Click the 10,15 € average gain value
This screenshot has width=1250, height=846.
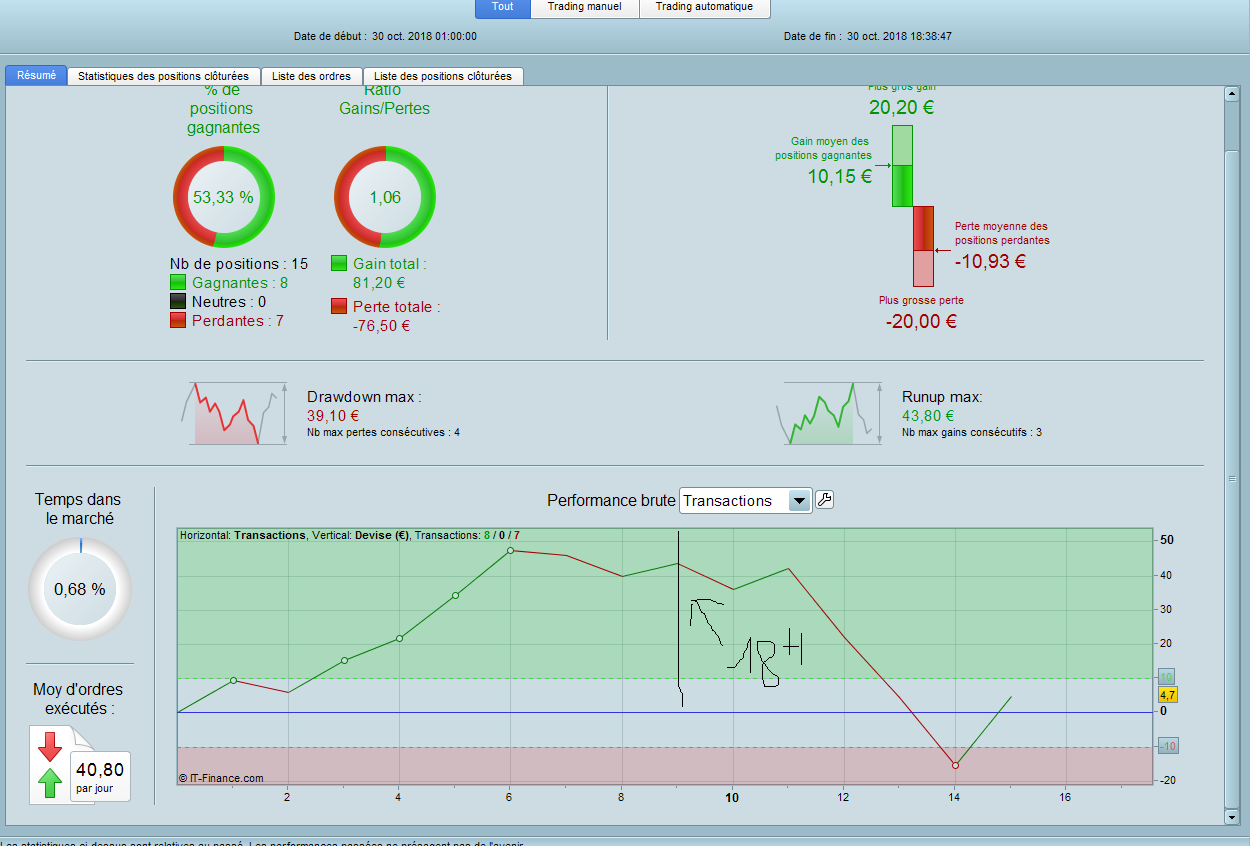(840, 177)
